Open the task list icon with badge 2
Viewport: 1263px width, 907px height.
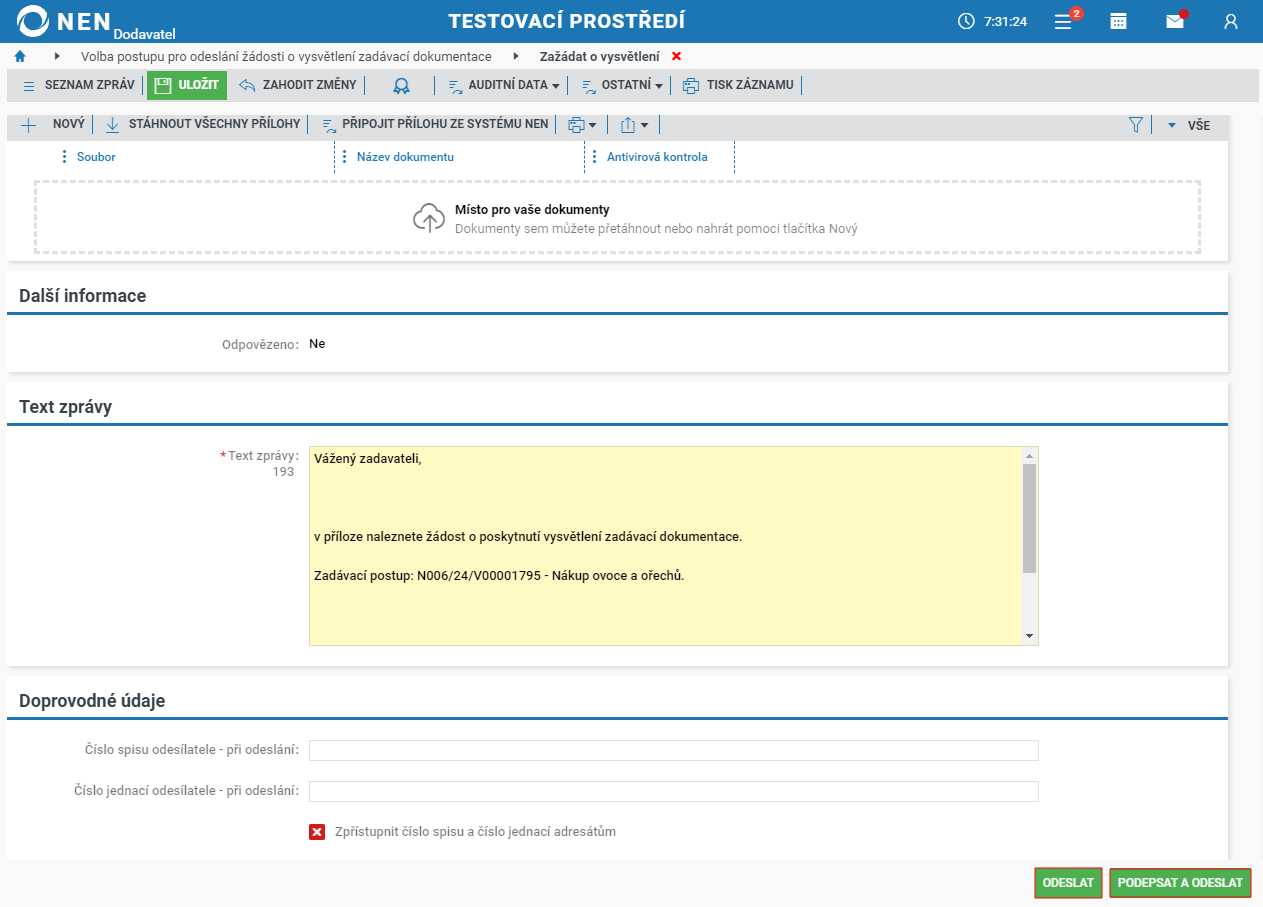click(1064, 21)
